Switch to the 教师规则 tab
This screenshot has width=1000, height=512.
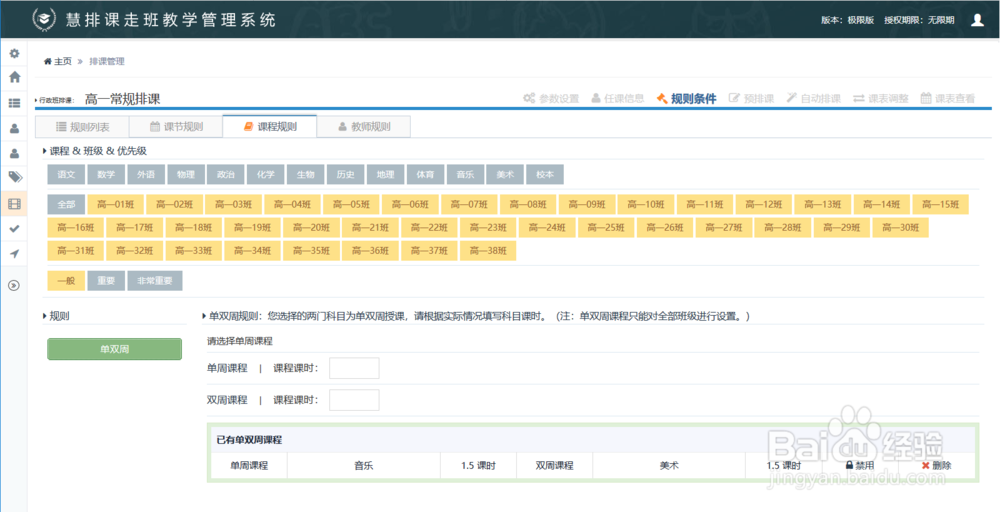[x=364, y=127]
